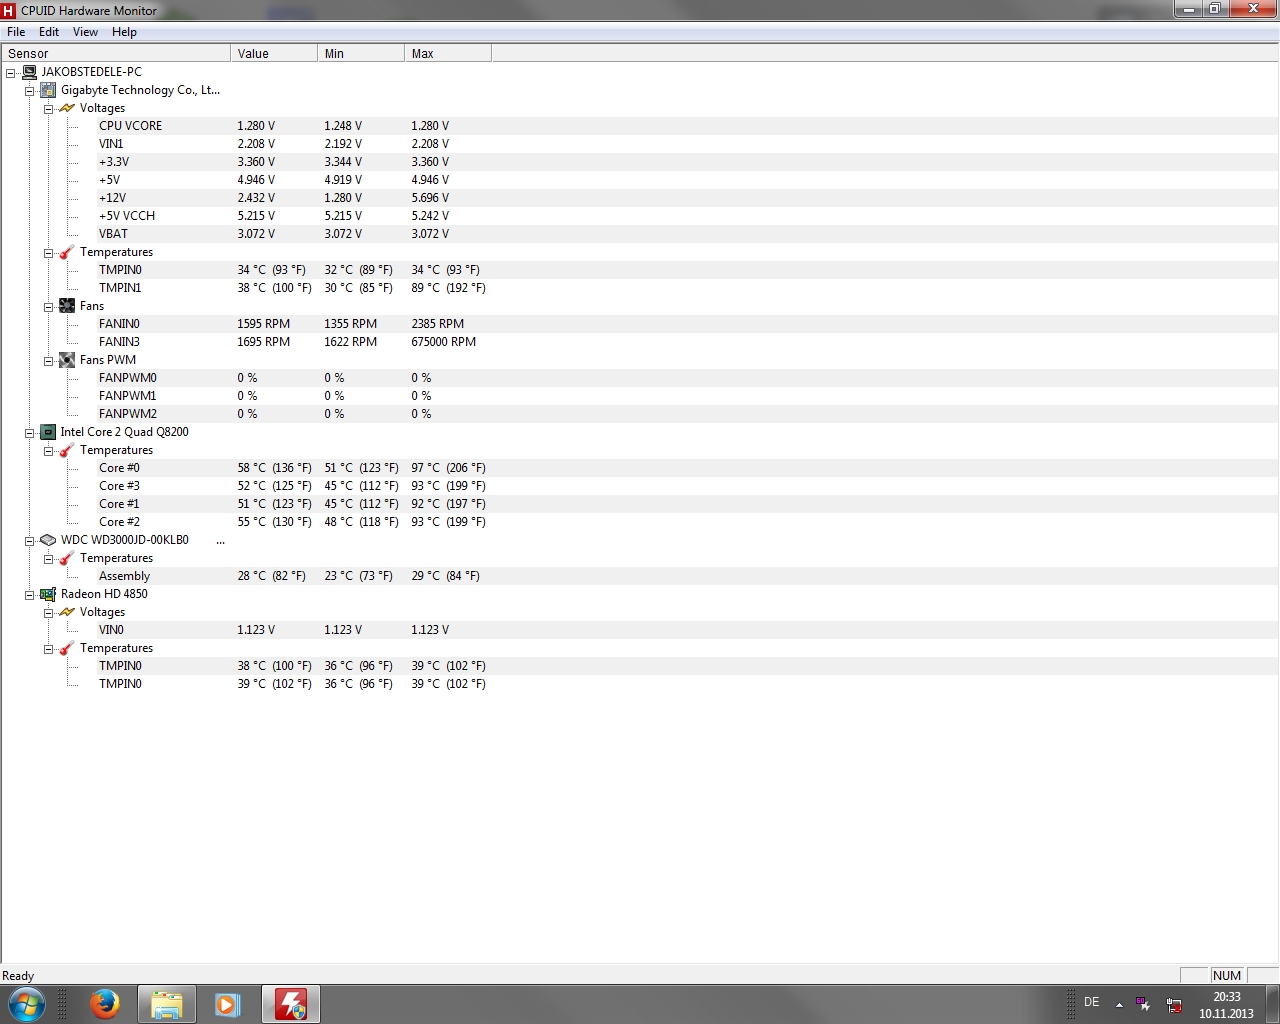Screen dimensions: 1280x1024
Task: Open Windows Explorer from the taskbar
Action: (x=166, y=1004)
